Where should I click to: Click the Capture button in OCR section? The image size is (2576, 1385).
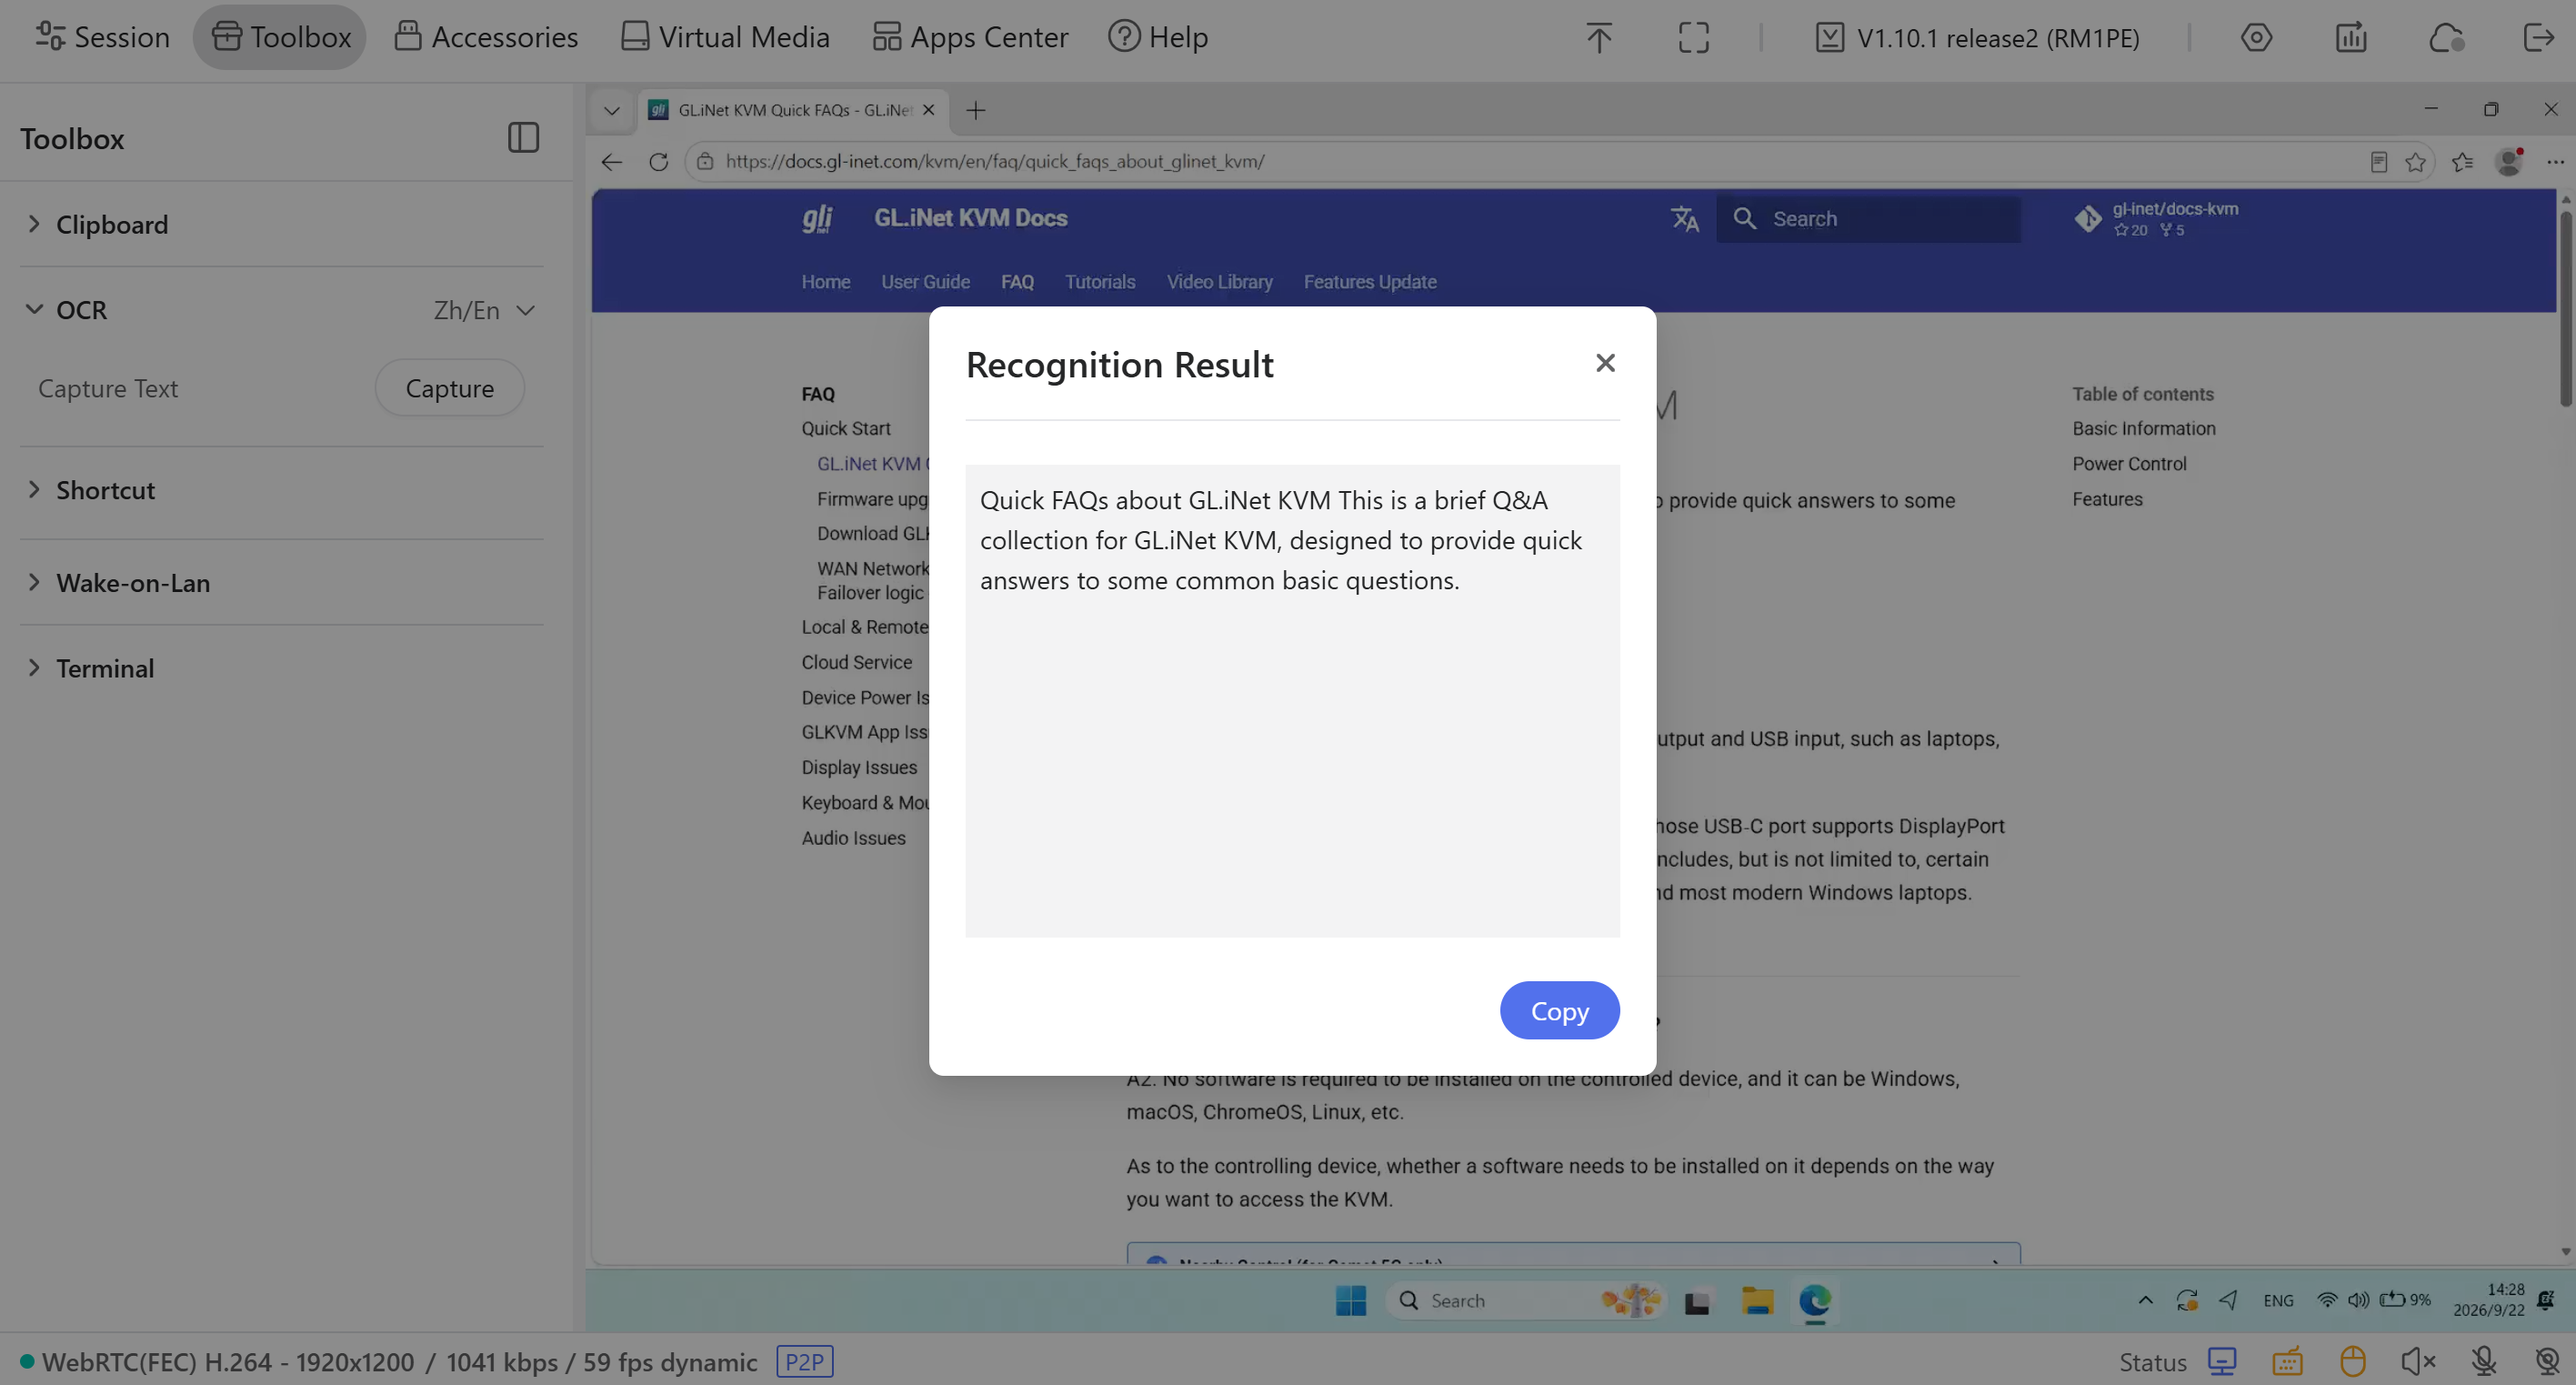(x=450, y=388)
